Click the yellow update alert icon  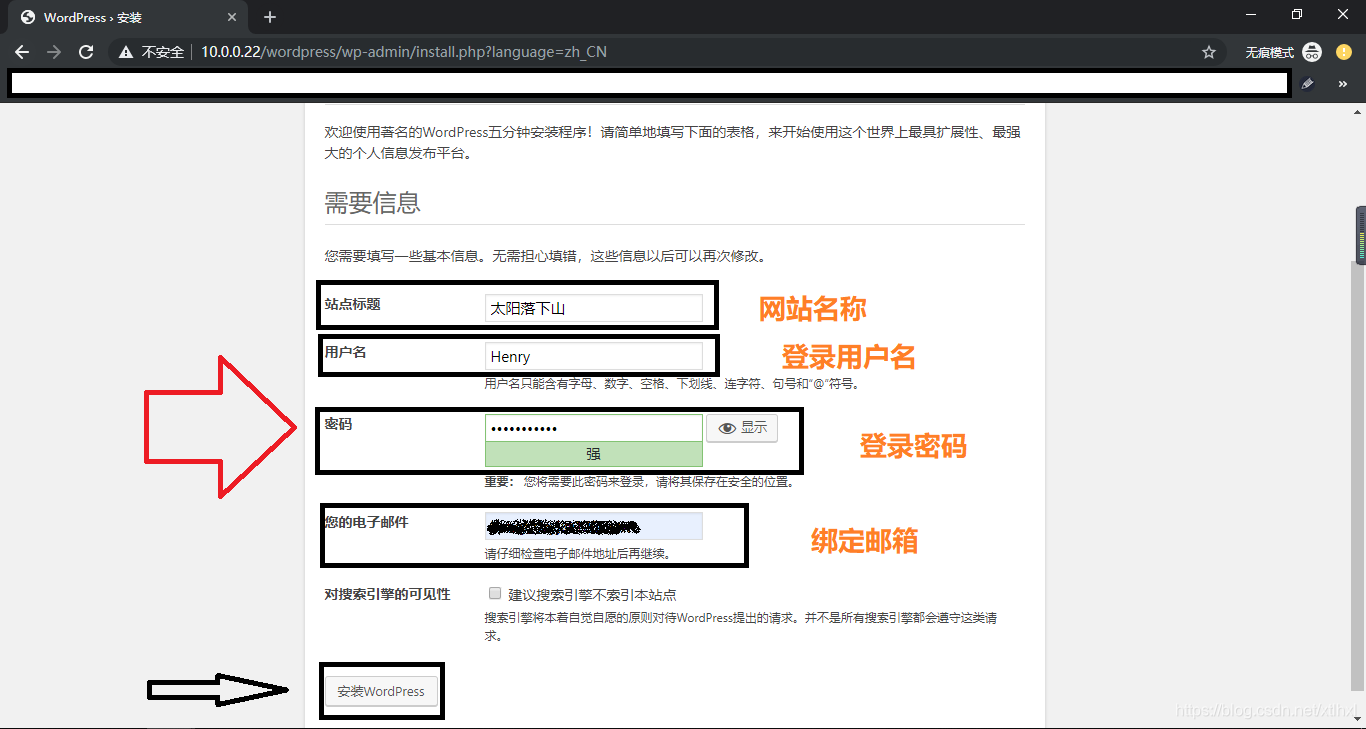click(1343, 52)
